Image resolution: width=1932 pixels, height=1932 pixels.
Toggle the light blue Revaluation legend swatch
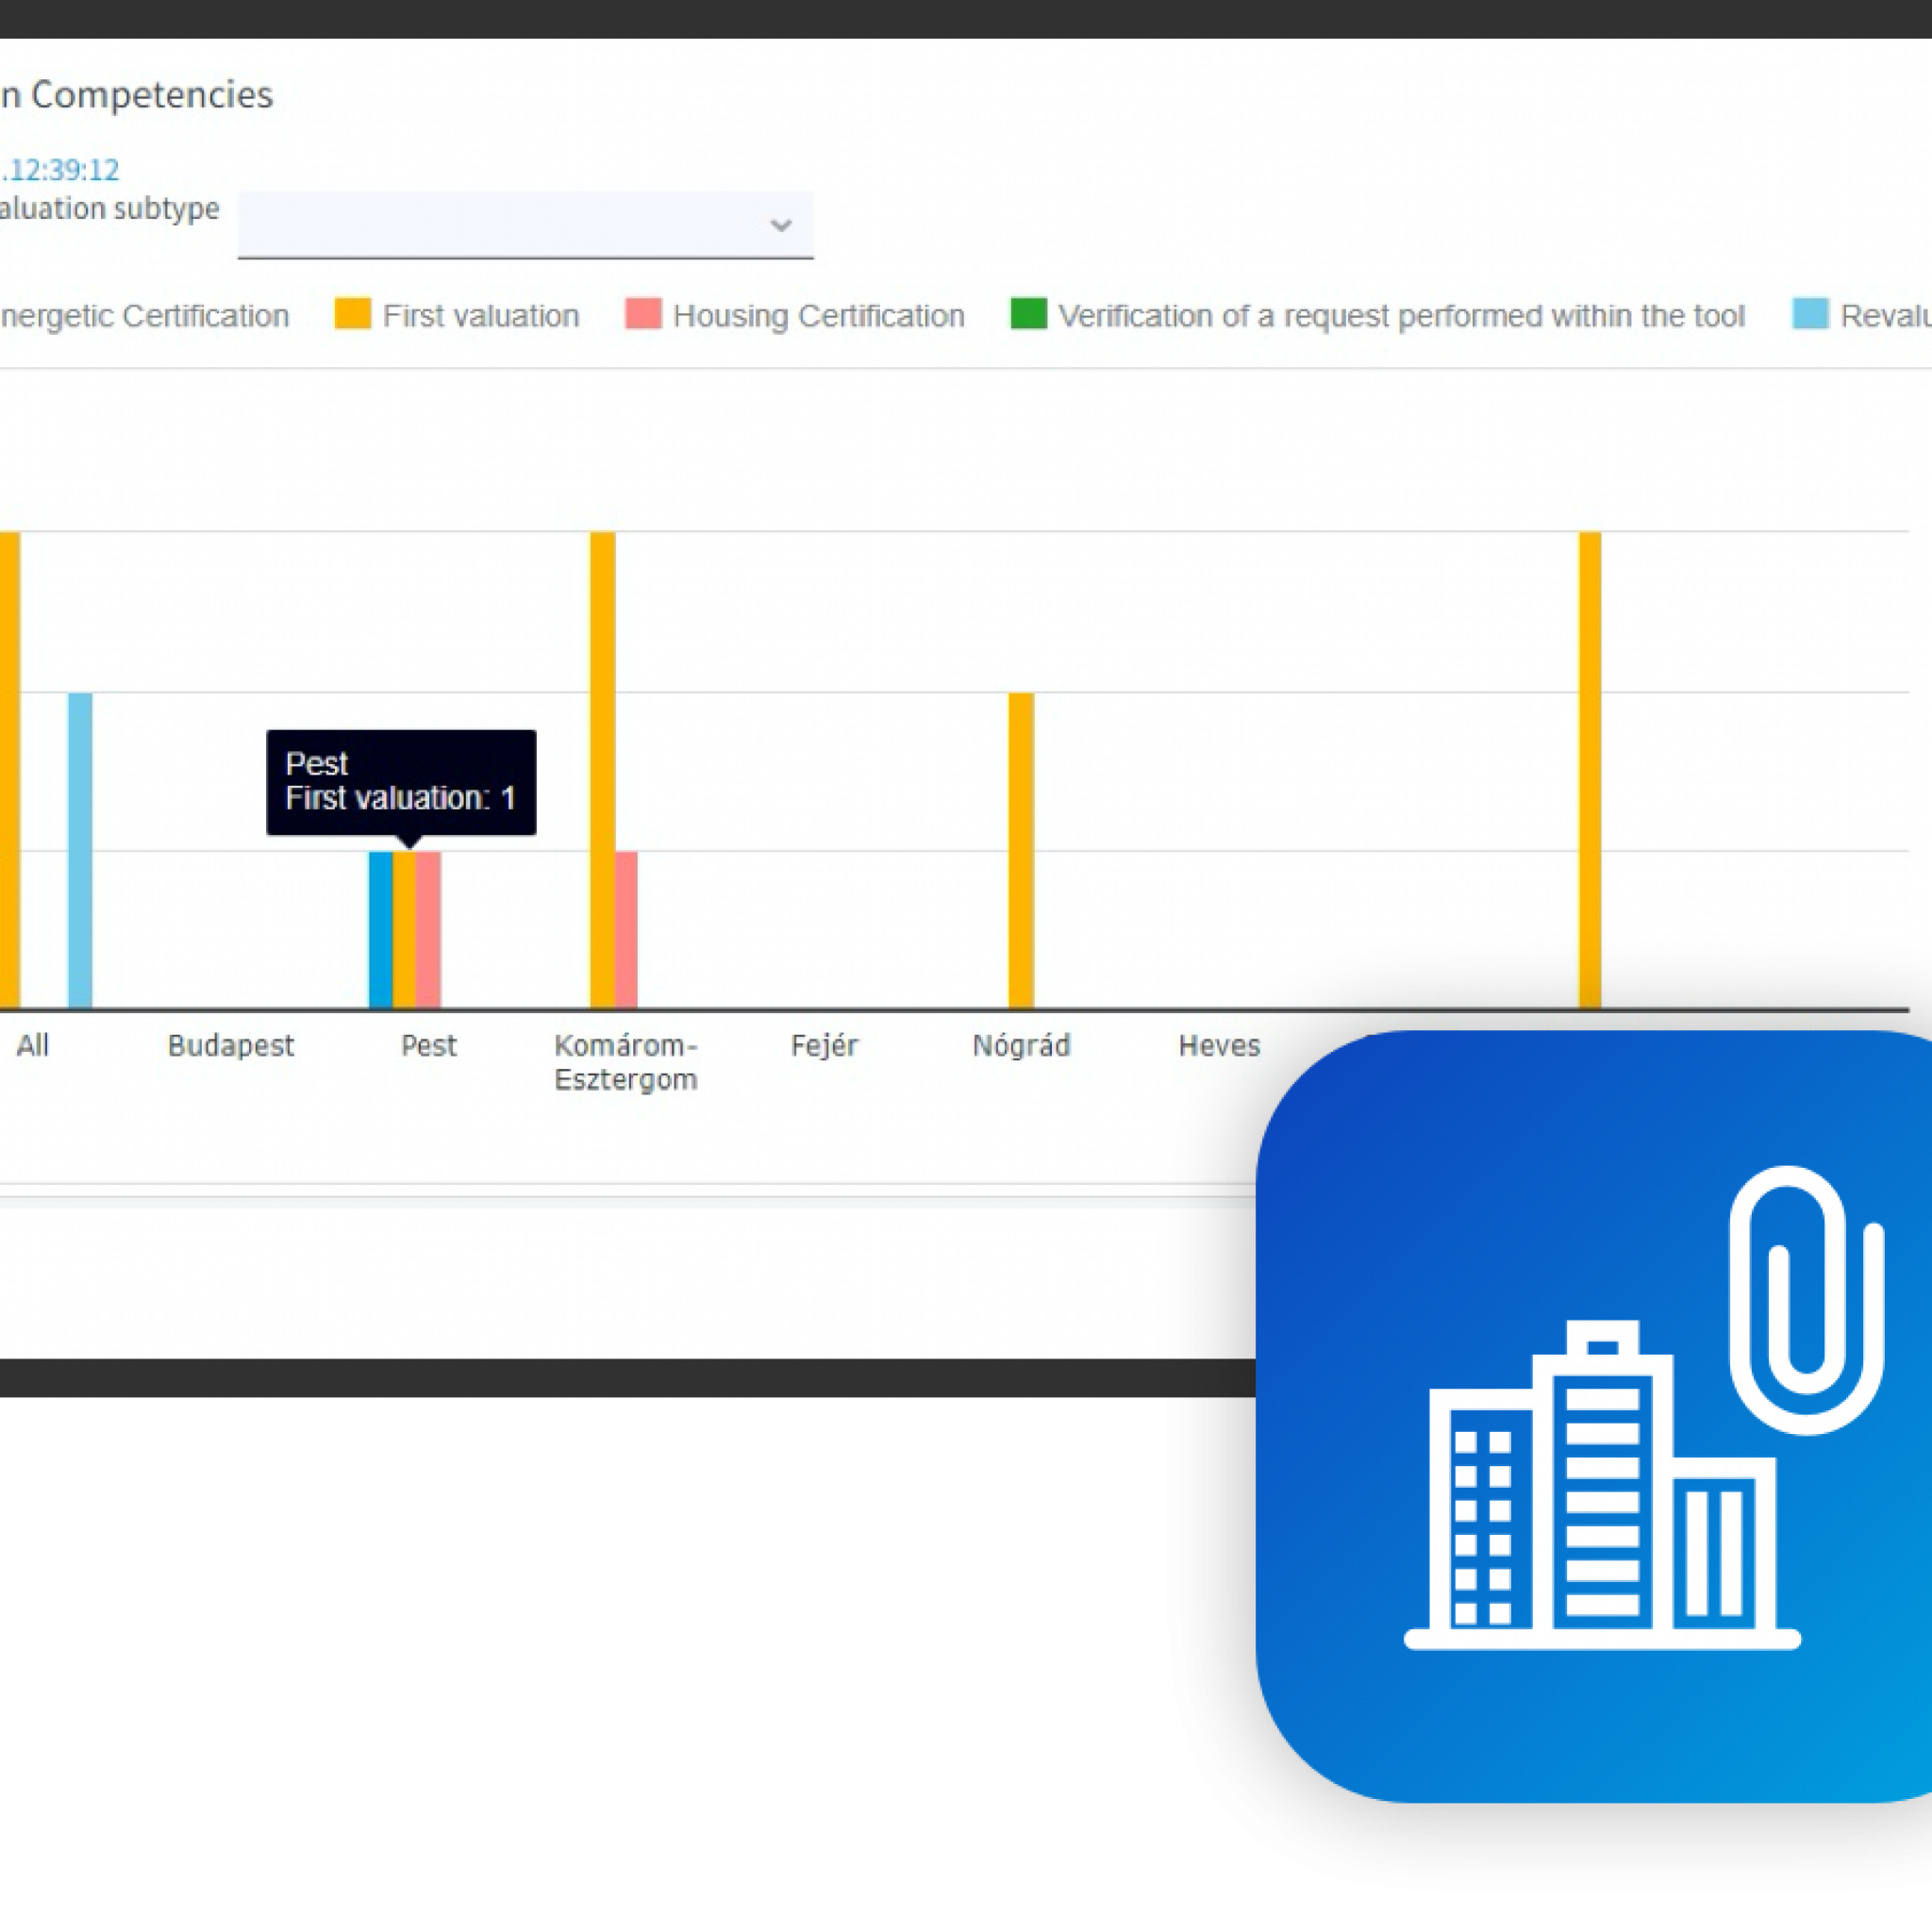pyautogui.click(x=1810, y=314)
